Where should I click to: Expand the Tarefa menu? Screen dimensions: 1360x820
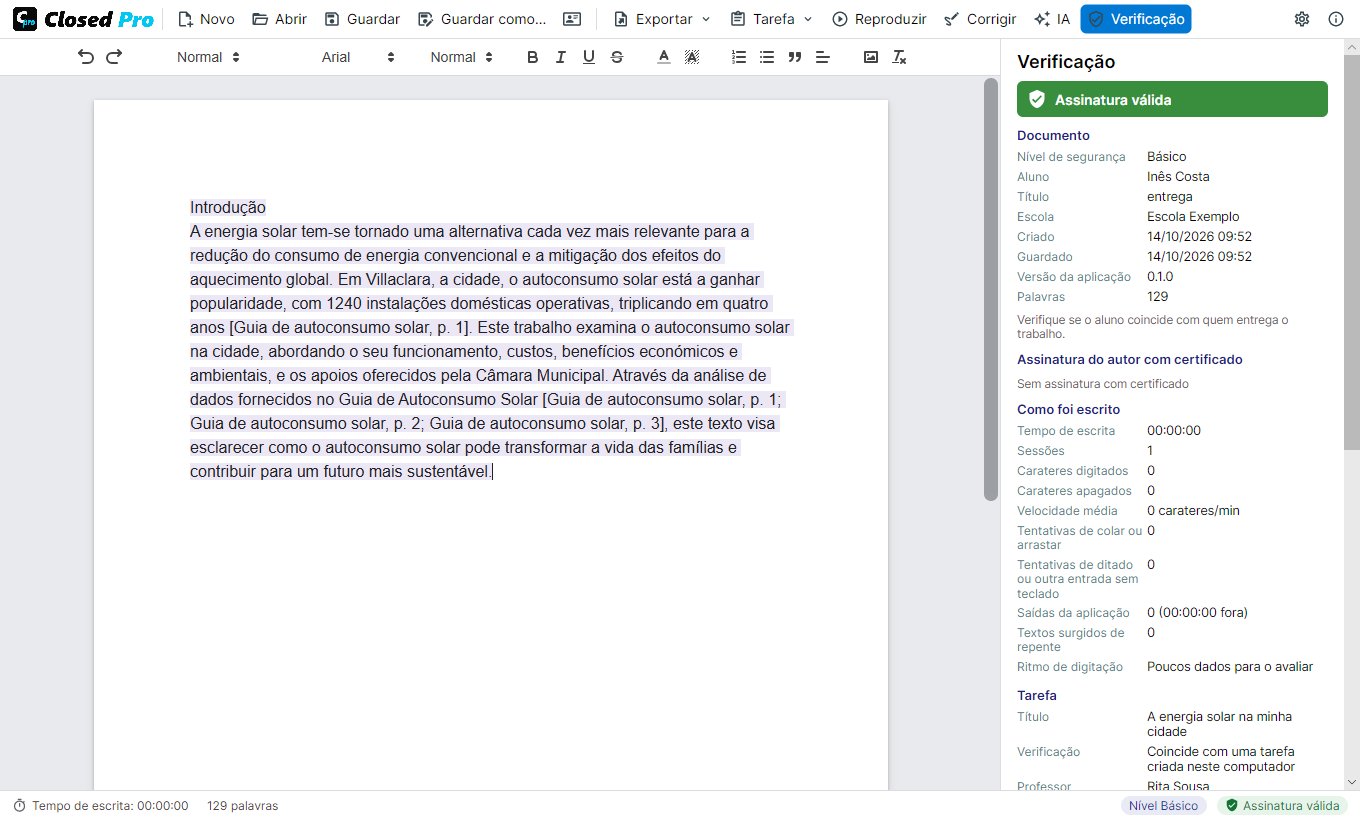(771, 19)
